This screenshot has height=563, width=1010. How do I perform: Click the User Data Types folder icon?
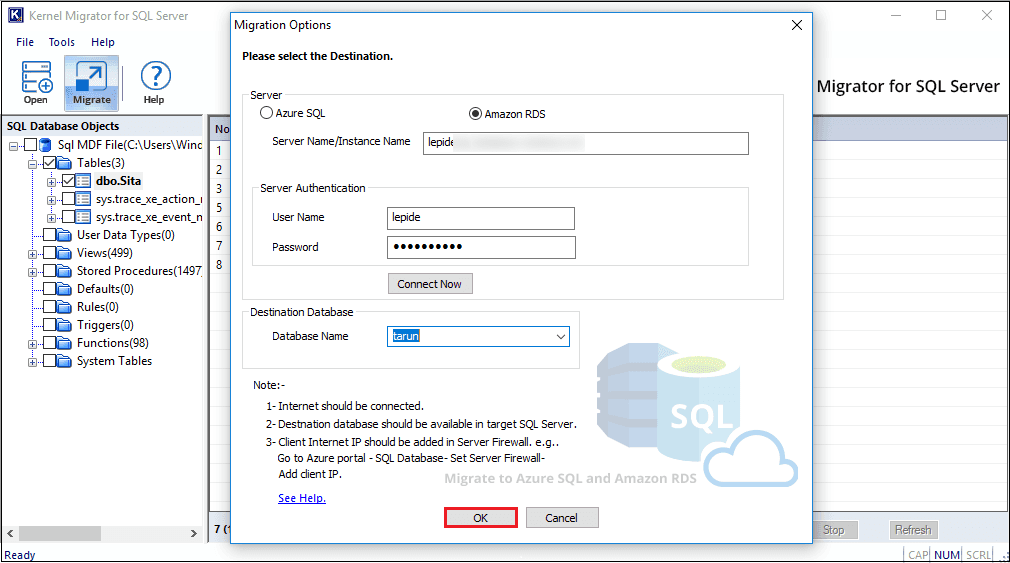click(x=64, y=235)
